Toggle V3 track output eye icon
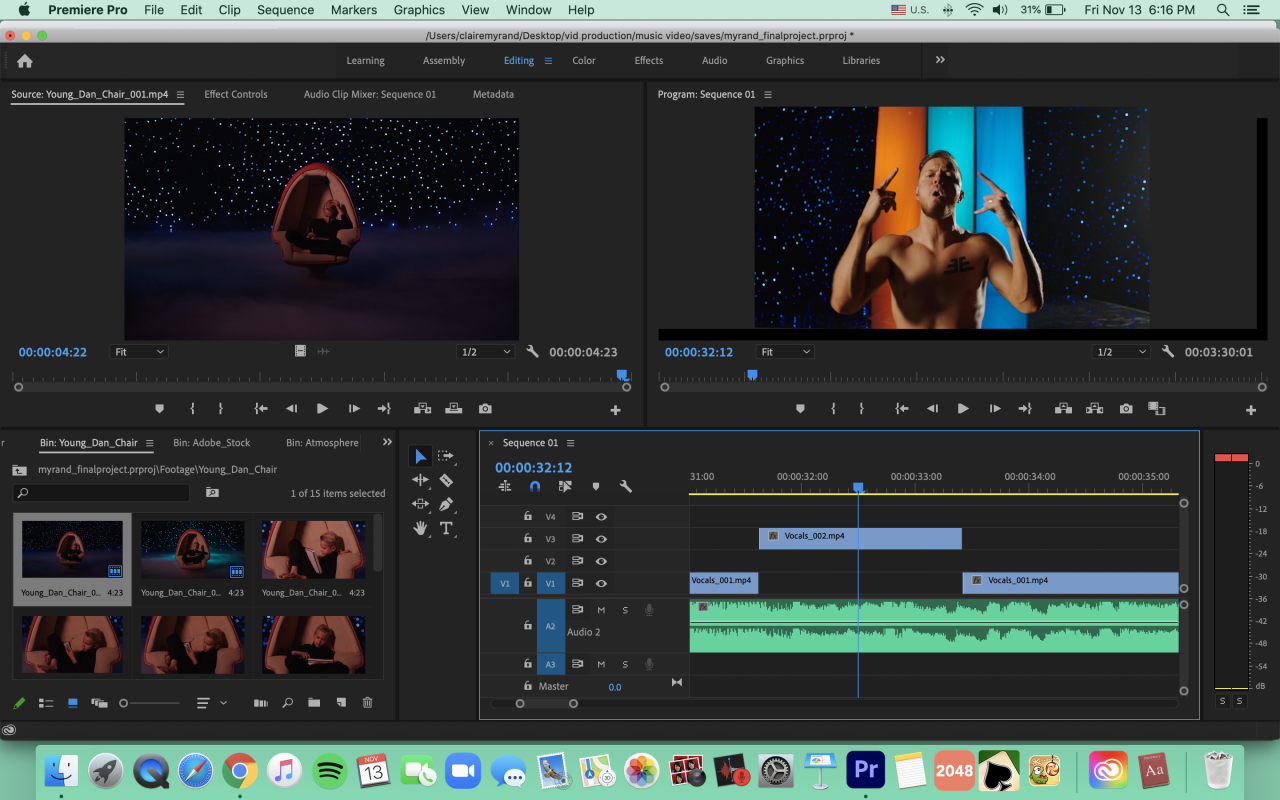The image size is (1280, 800). pos(601,539)
